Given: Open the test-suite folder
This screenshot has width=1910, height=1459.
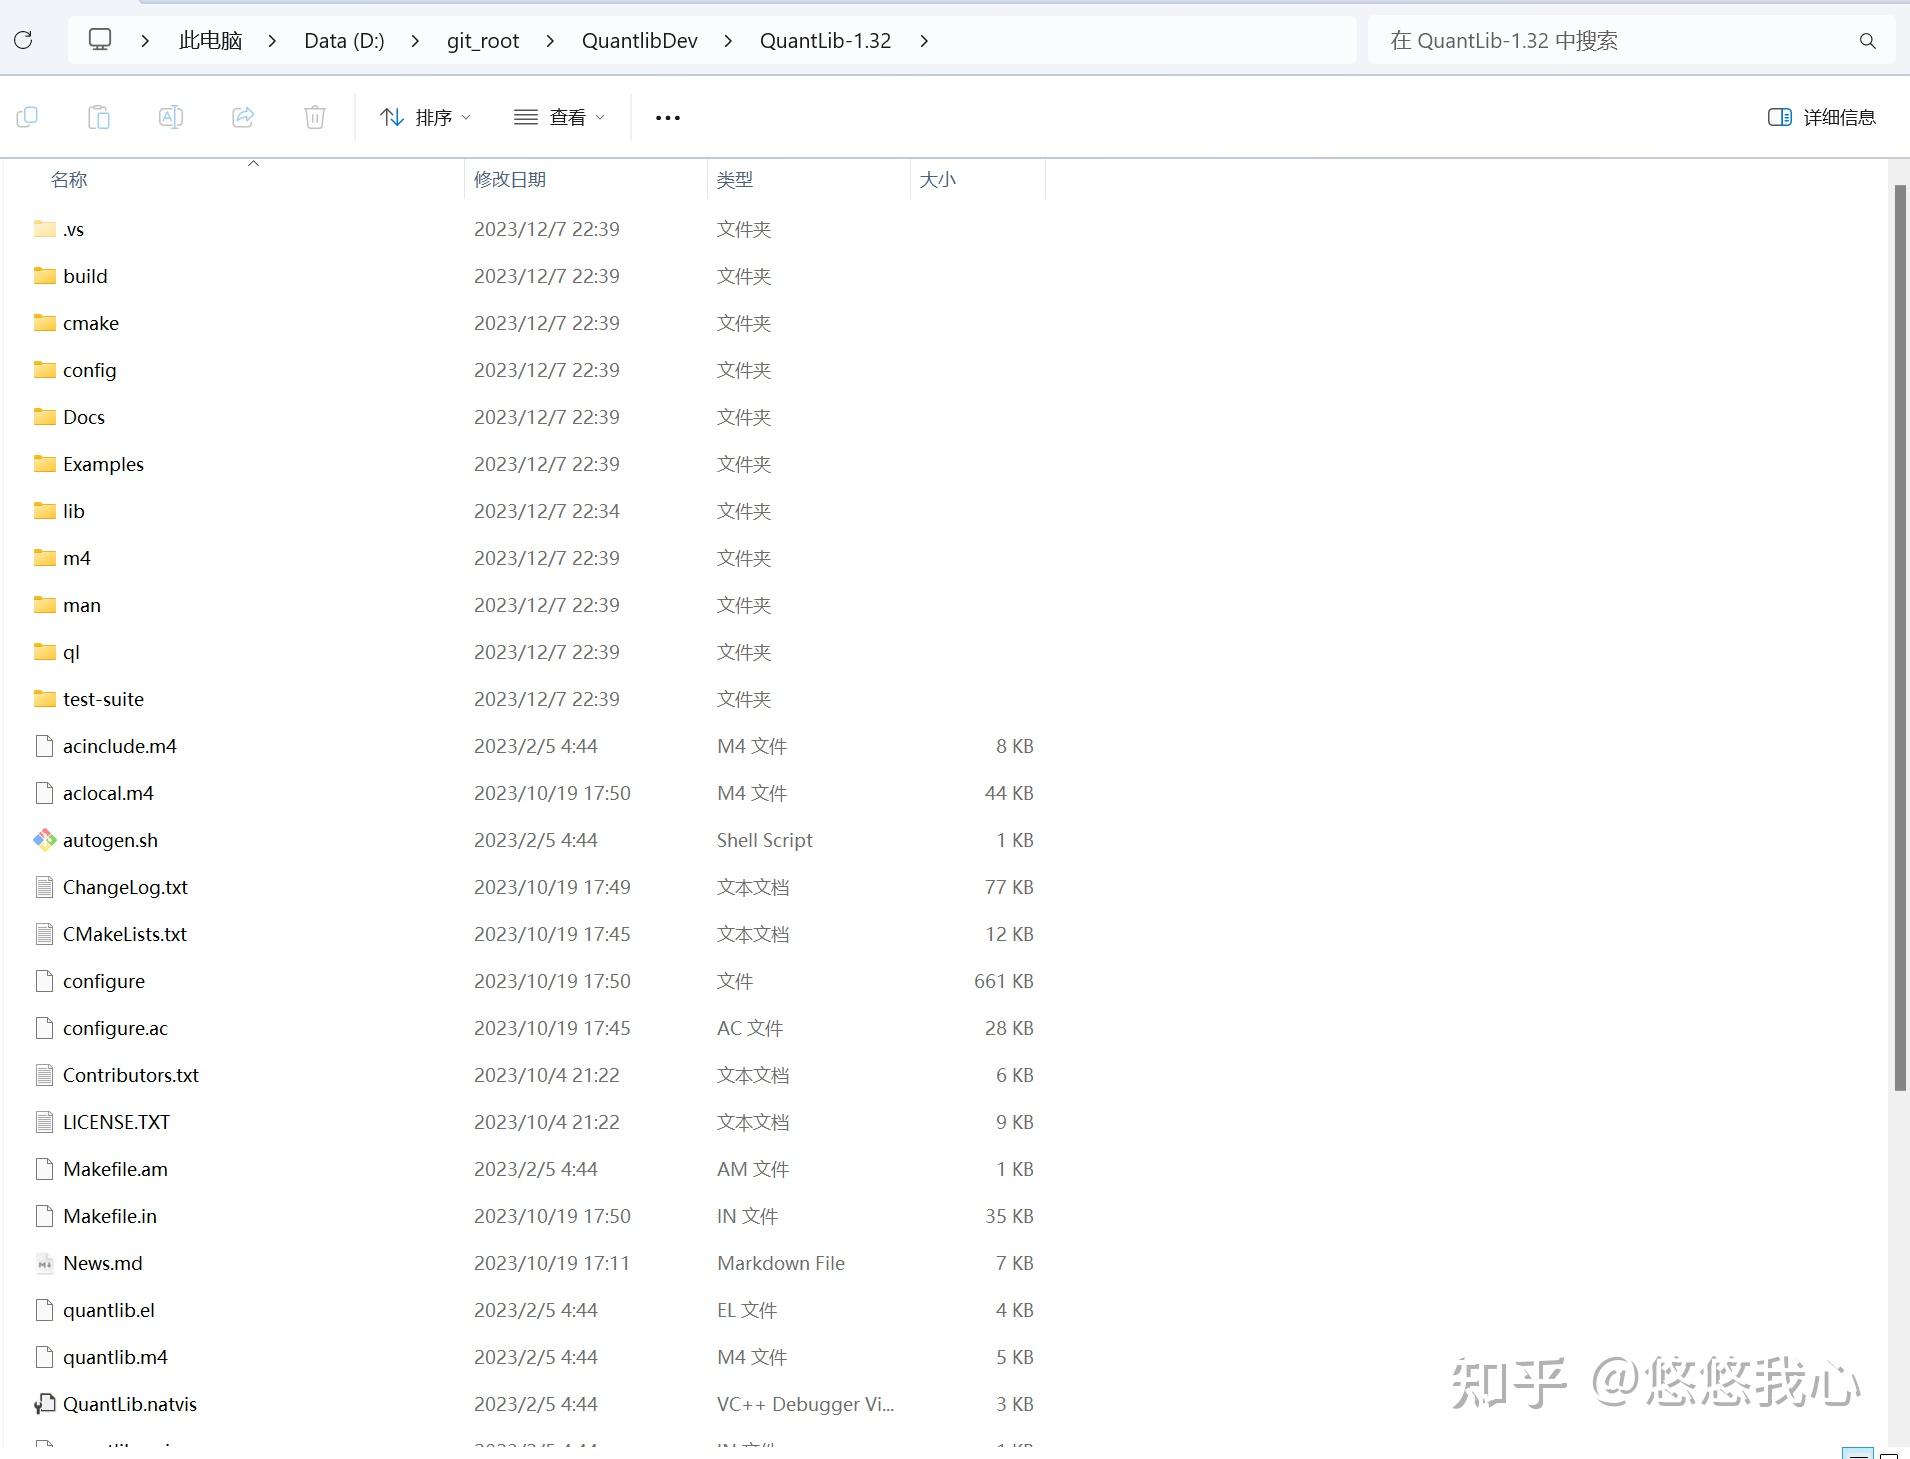Looking at the screenshot, I should (x=103, y=699).
